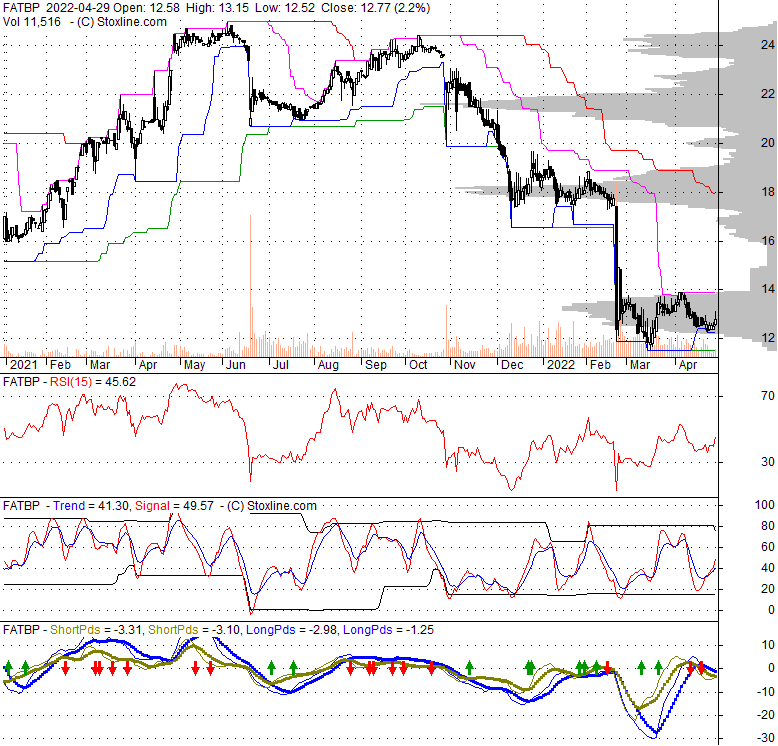
Task: Click the 'Feb' label after 2021
Action: [61, 365]
